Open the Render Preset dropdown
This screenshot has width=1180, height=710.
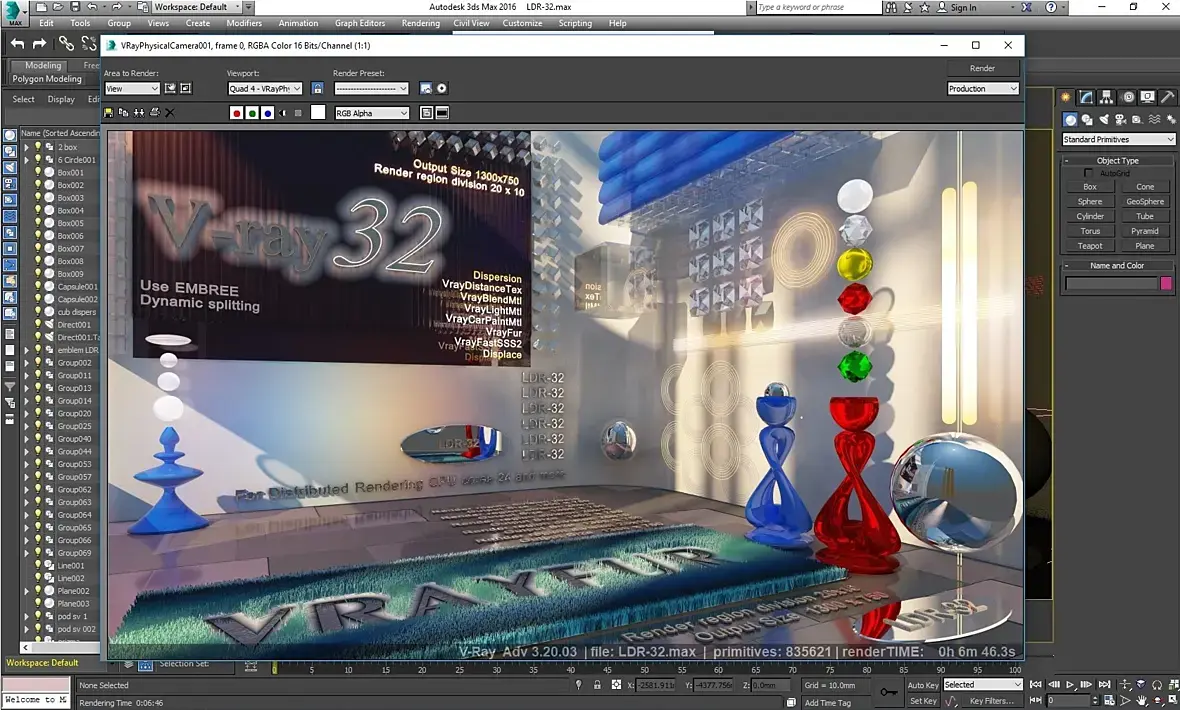click(x=371, y=89)
